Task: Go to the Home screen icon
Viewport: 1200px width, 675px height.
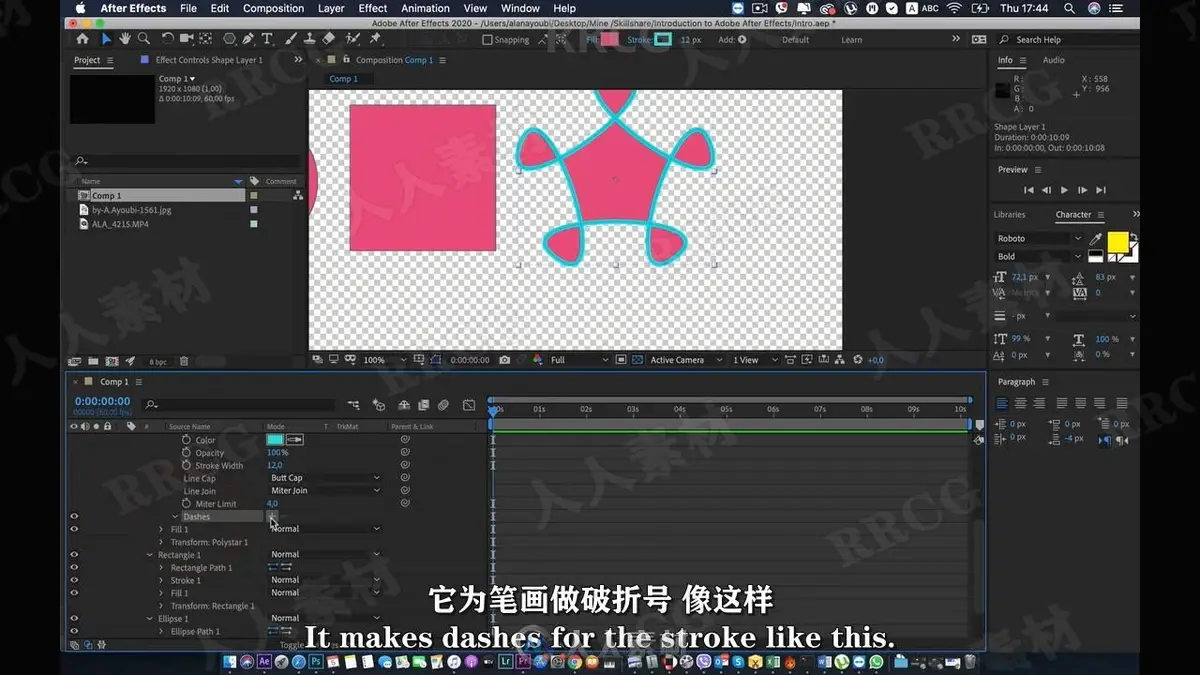Action: (x=83, y=39)
